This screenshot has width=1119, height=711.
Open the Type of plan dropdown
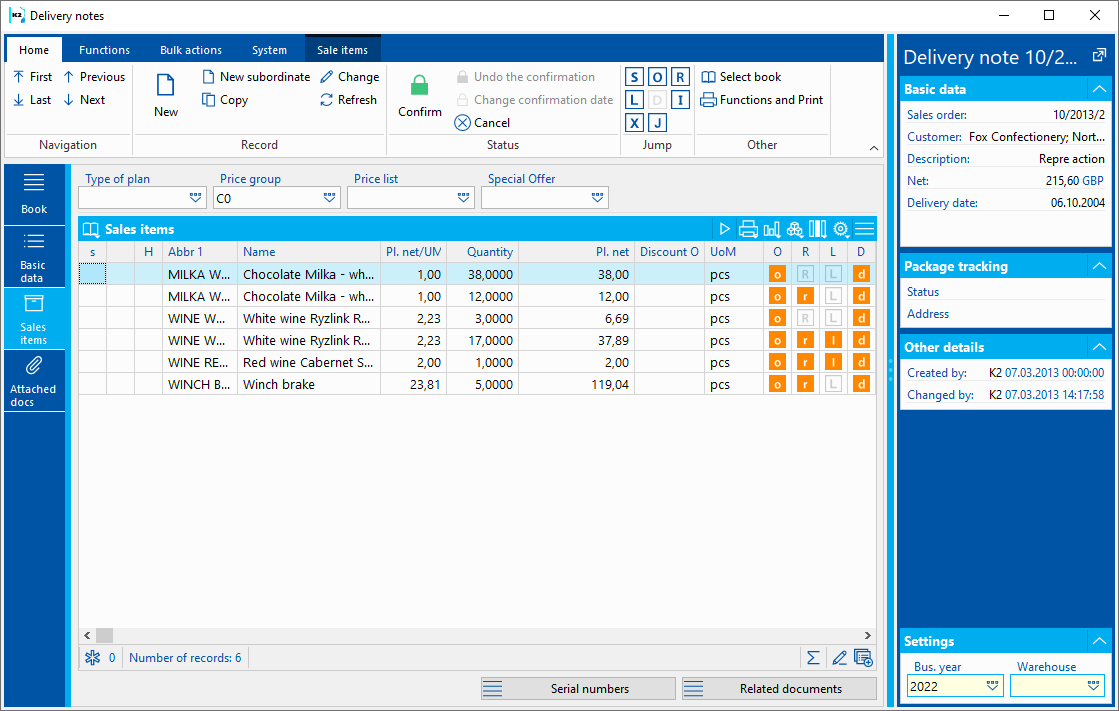click(195, 198)
